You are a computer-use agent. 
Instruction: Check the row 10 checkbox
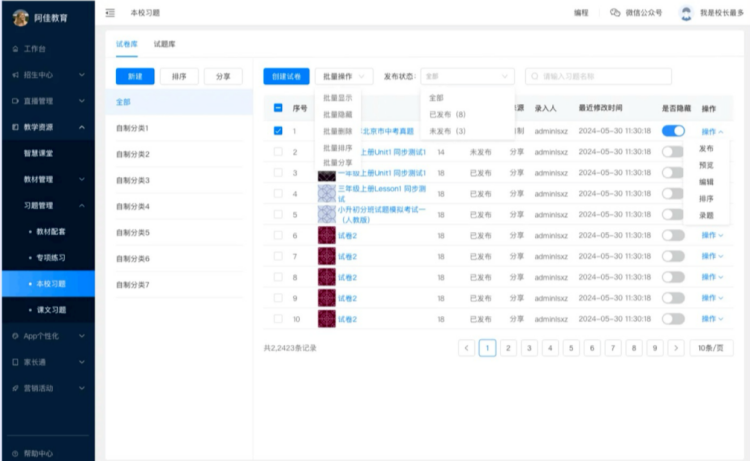pos(278,319)
